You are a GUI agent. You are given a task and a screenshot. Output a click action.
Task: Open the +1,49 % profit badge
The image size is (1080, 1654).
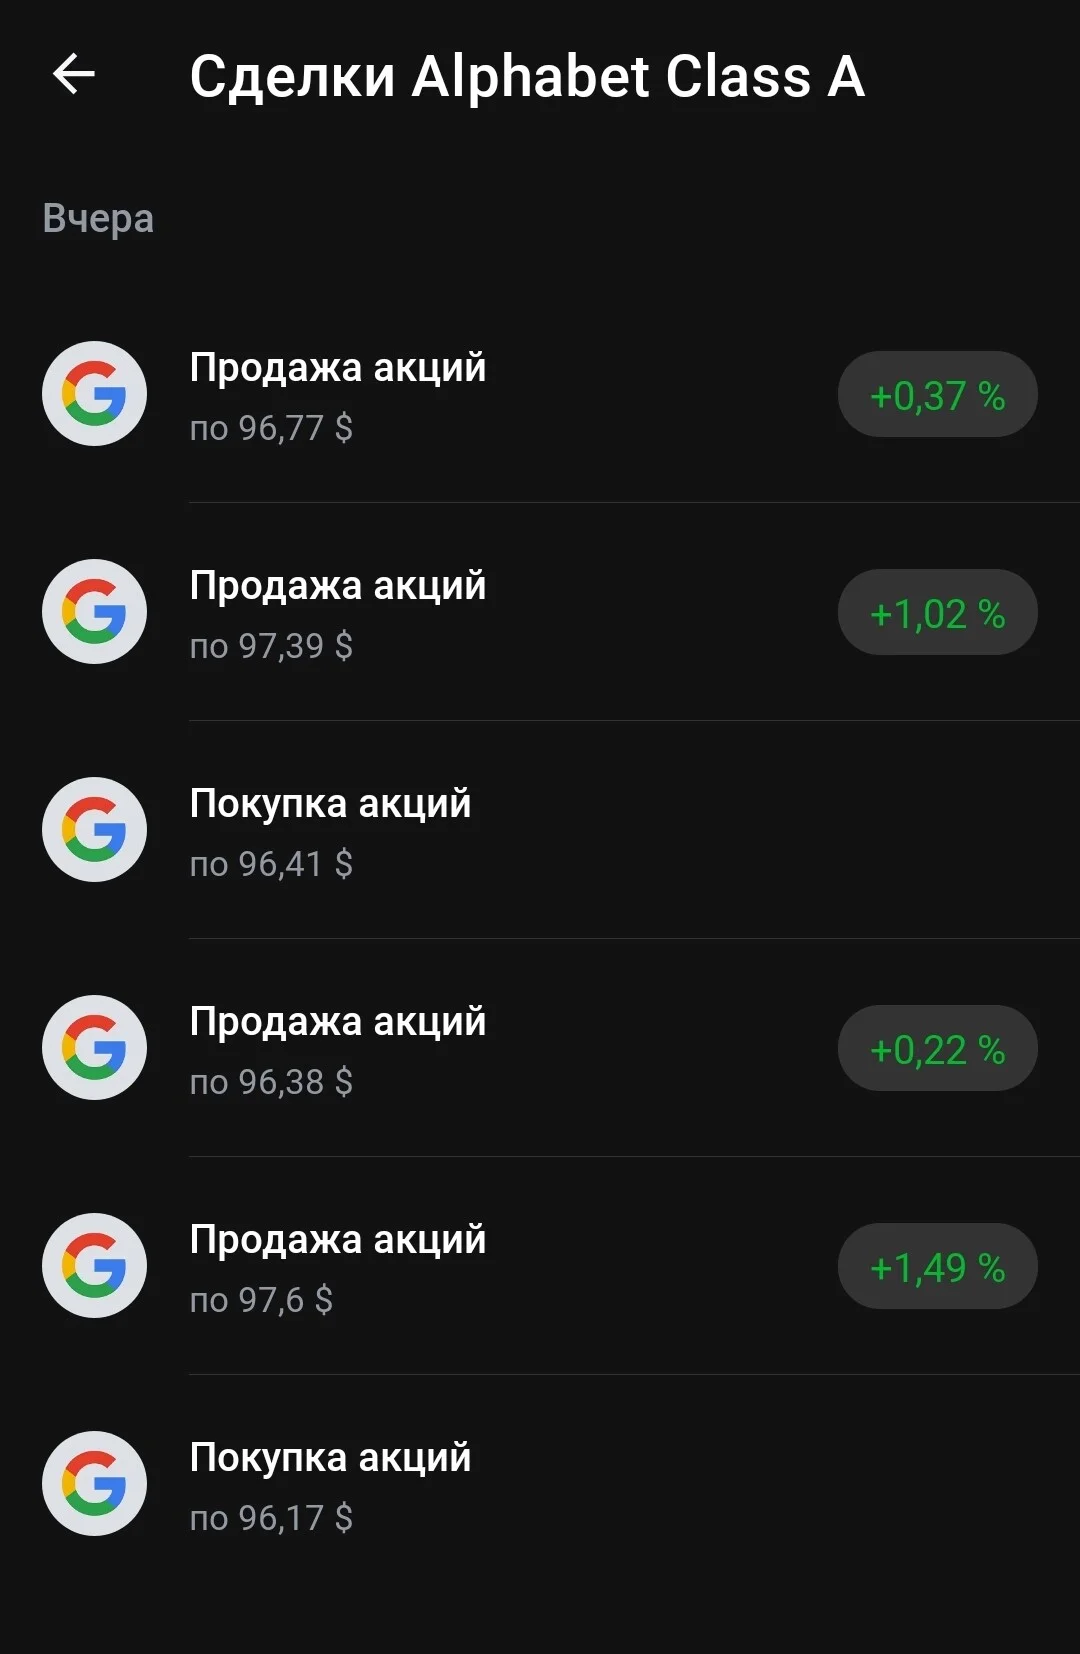coord(938,1267)
